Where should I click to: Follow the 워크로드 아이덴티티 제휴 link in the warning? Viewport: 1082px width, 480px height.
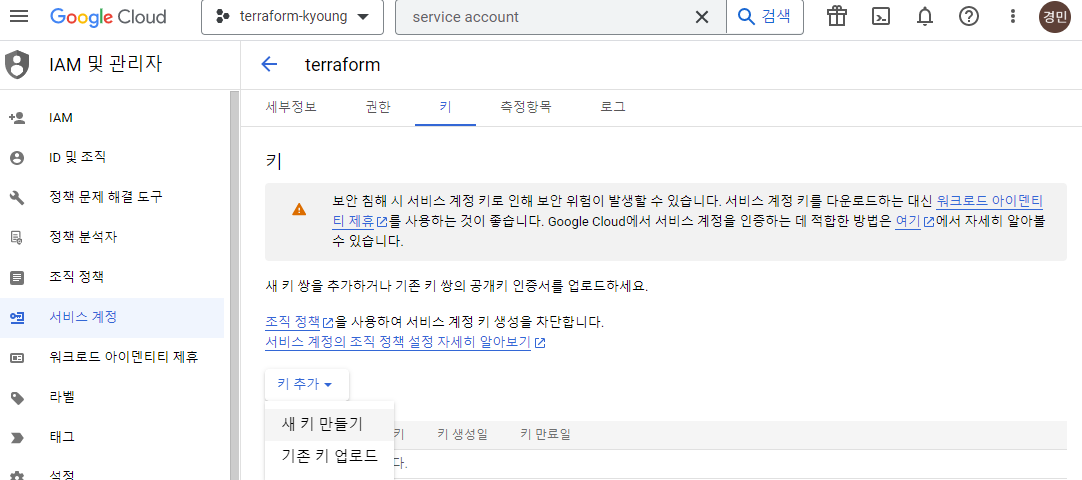pyautogui.click(x=989, y=202)
